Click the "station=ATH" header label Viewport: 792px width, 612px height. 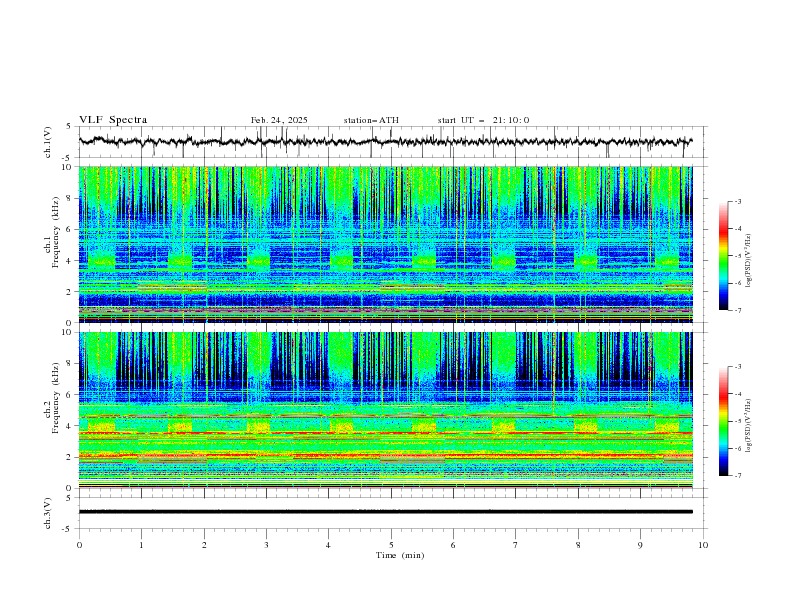tap(371, 120)
